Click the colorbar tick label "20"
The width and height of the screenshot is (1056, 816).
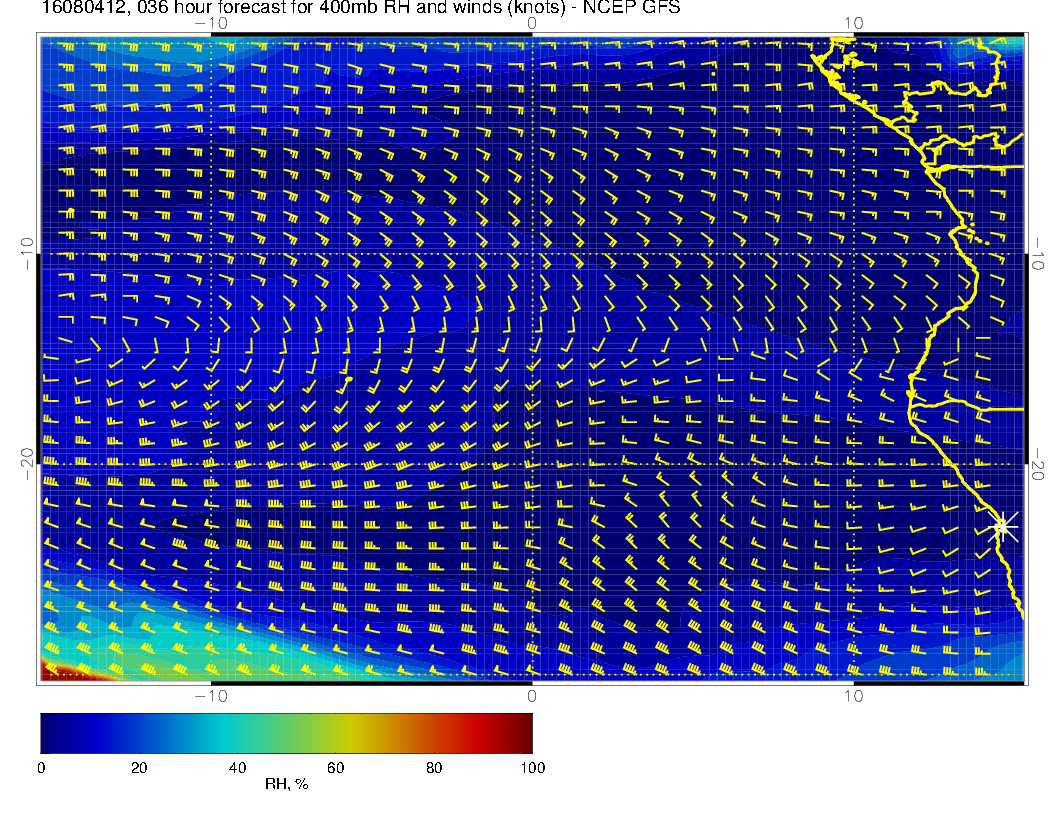point(139,767)
